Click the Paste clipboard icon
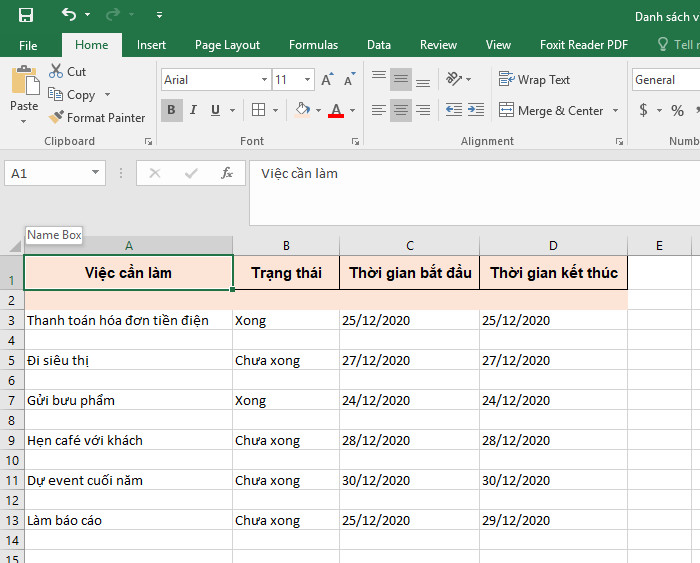Screen dimensions: 700x563 (x=25, y=81)
